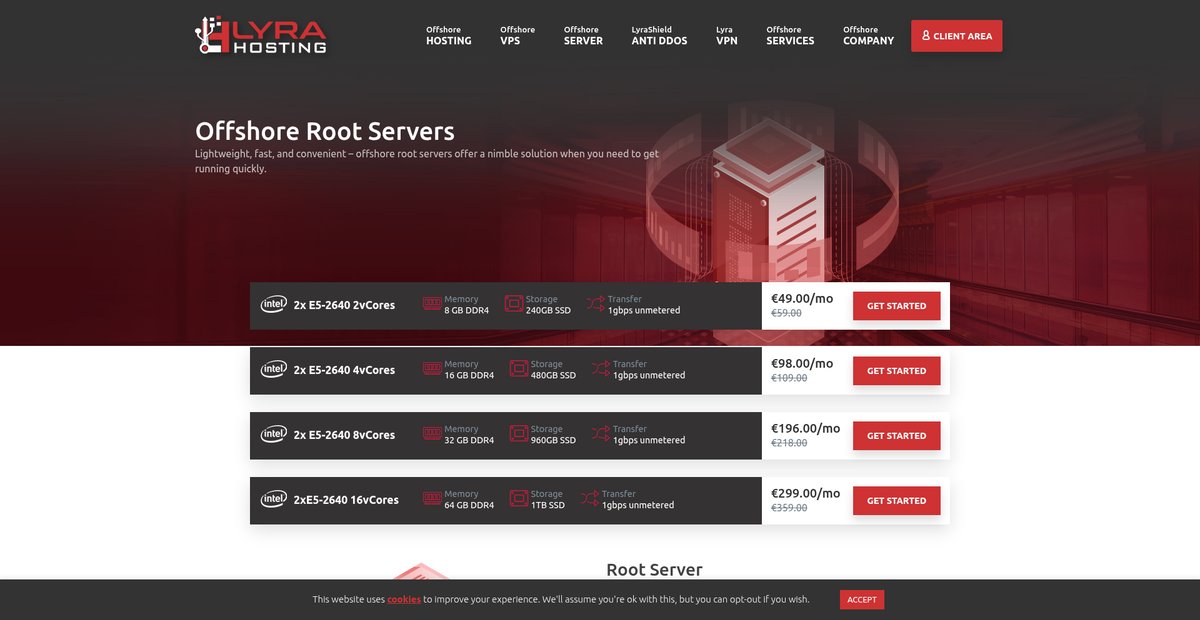Screen dimensions: 1200x620
Task: Click the storage icon for 1TB SSD
Action: click(519, 499)
